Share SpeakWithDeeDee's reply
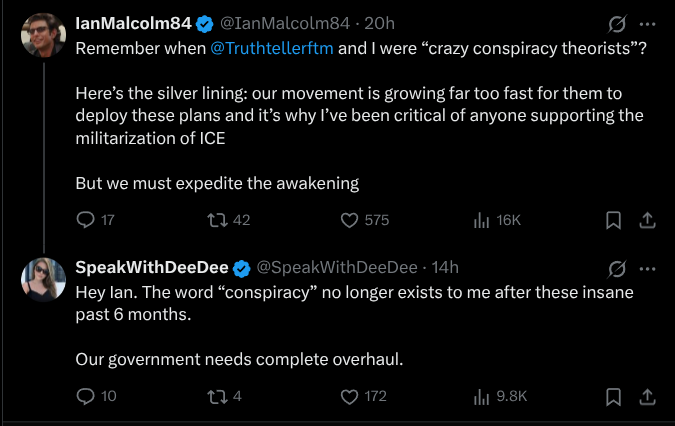 [x=647, y=396]
